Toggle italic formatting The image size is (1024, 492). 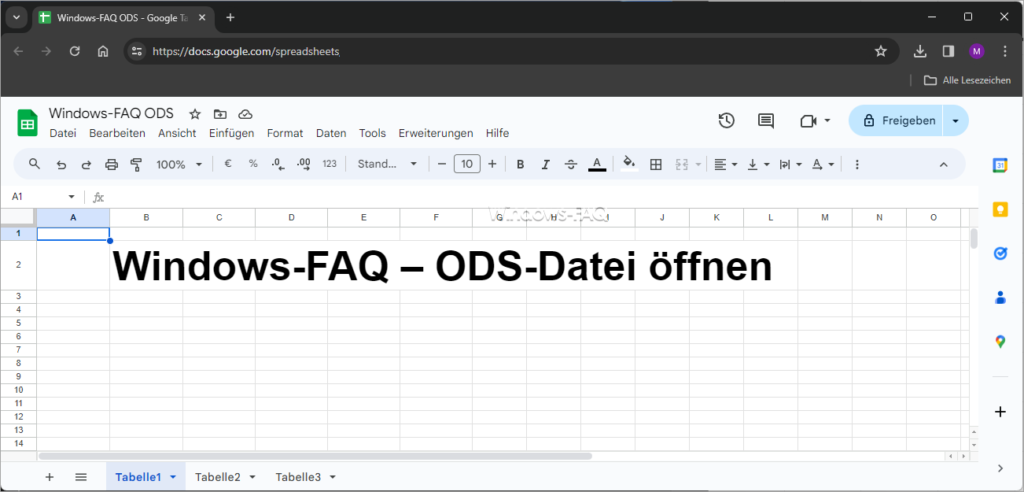(x=546, y=165)
